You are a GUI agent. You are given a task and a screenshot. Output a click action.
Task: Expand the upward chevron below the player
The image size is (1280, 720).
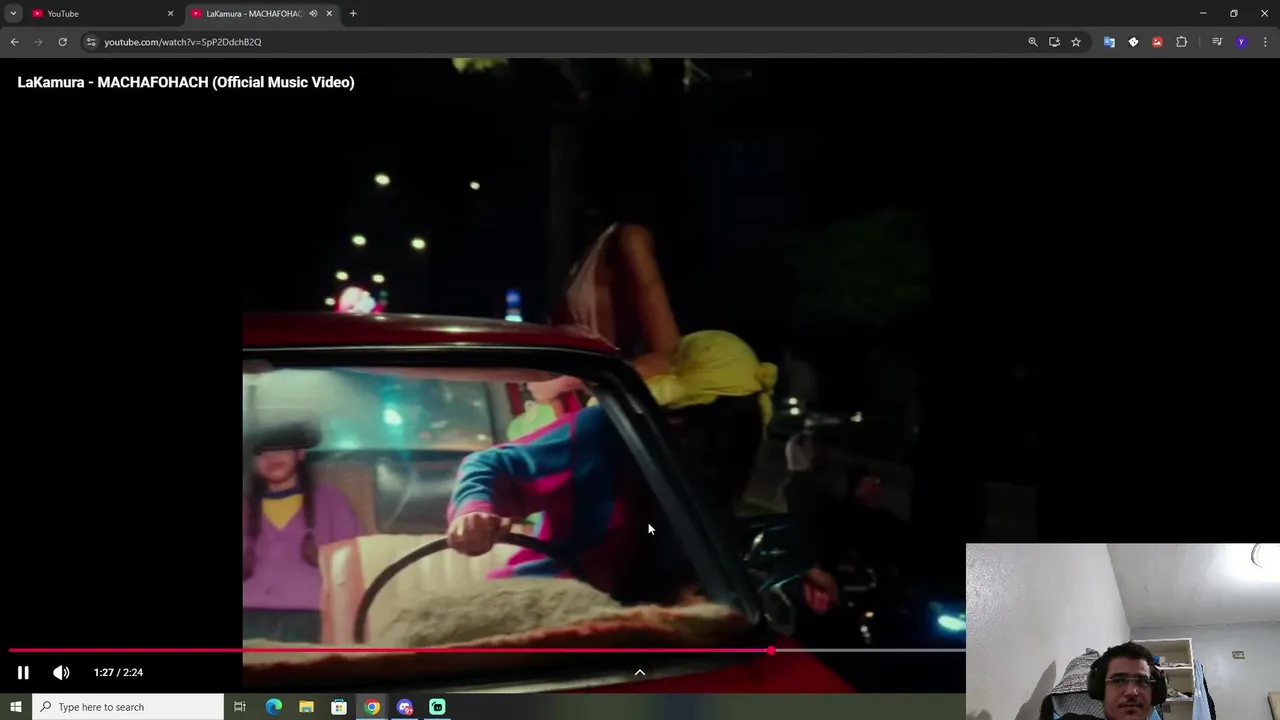click(640, 672)
